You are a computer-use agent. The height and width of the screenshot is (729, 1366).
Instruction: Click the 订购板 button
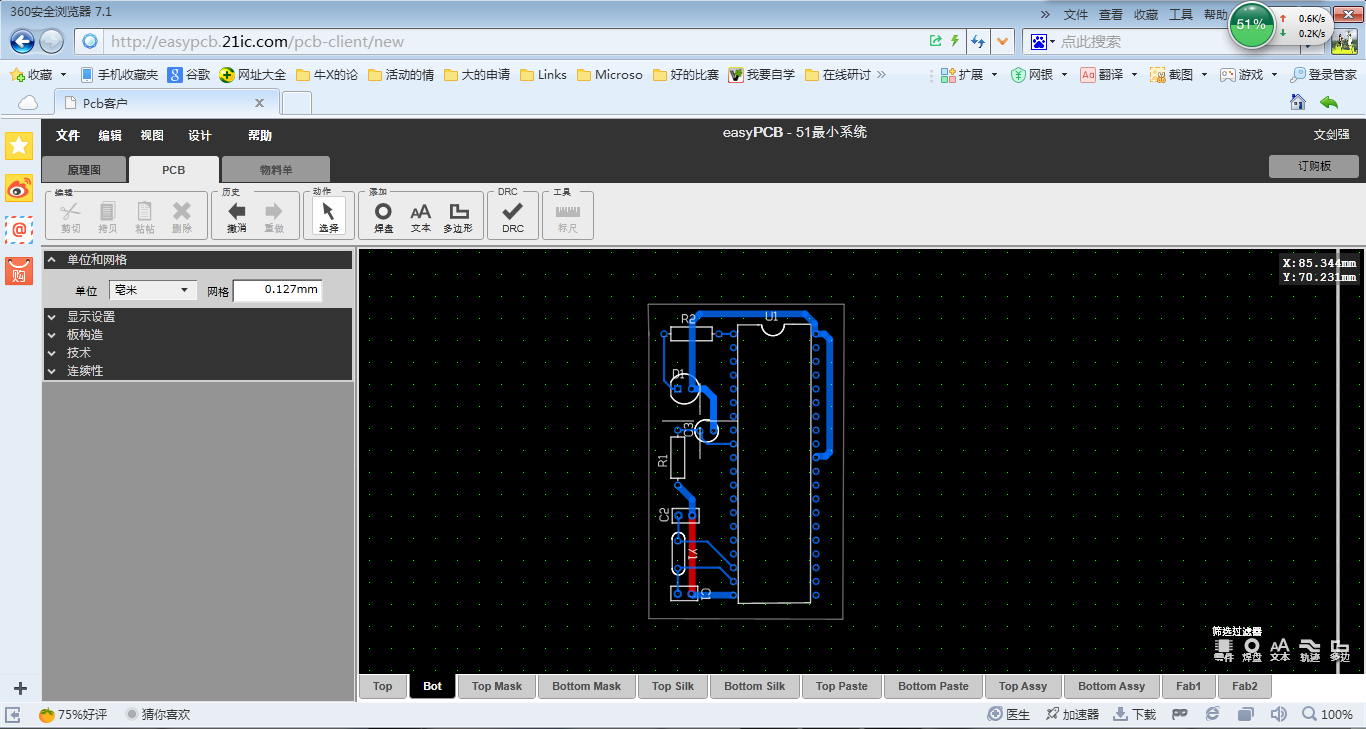[1314, 166]
